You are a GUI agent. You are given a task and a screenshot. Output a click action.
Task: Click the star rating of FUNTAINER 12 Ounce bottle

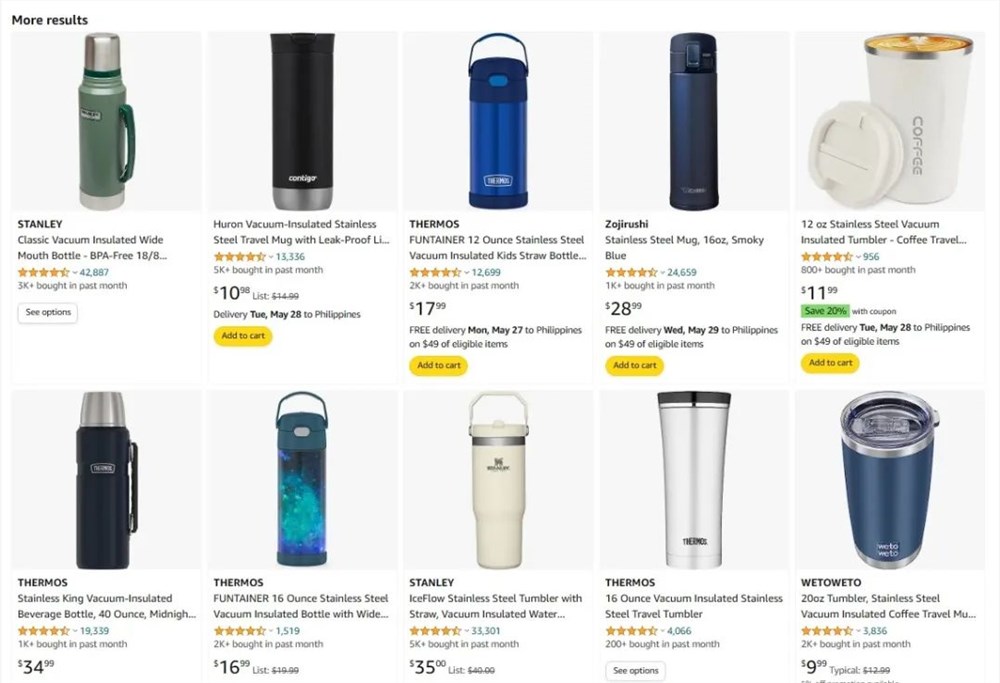click(435, 272)
